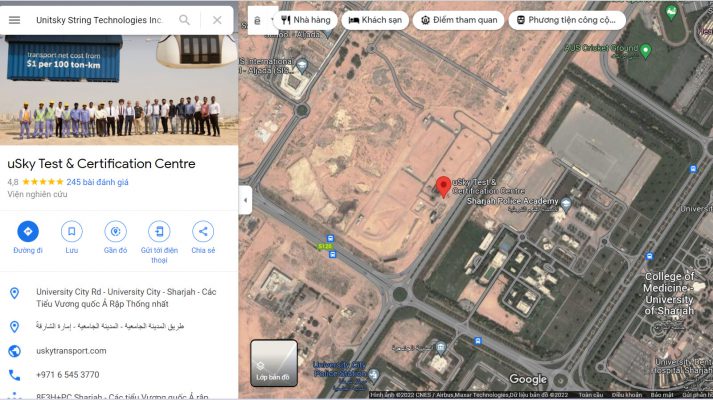Open the hamburger main menu

coord(14,20)
